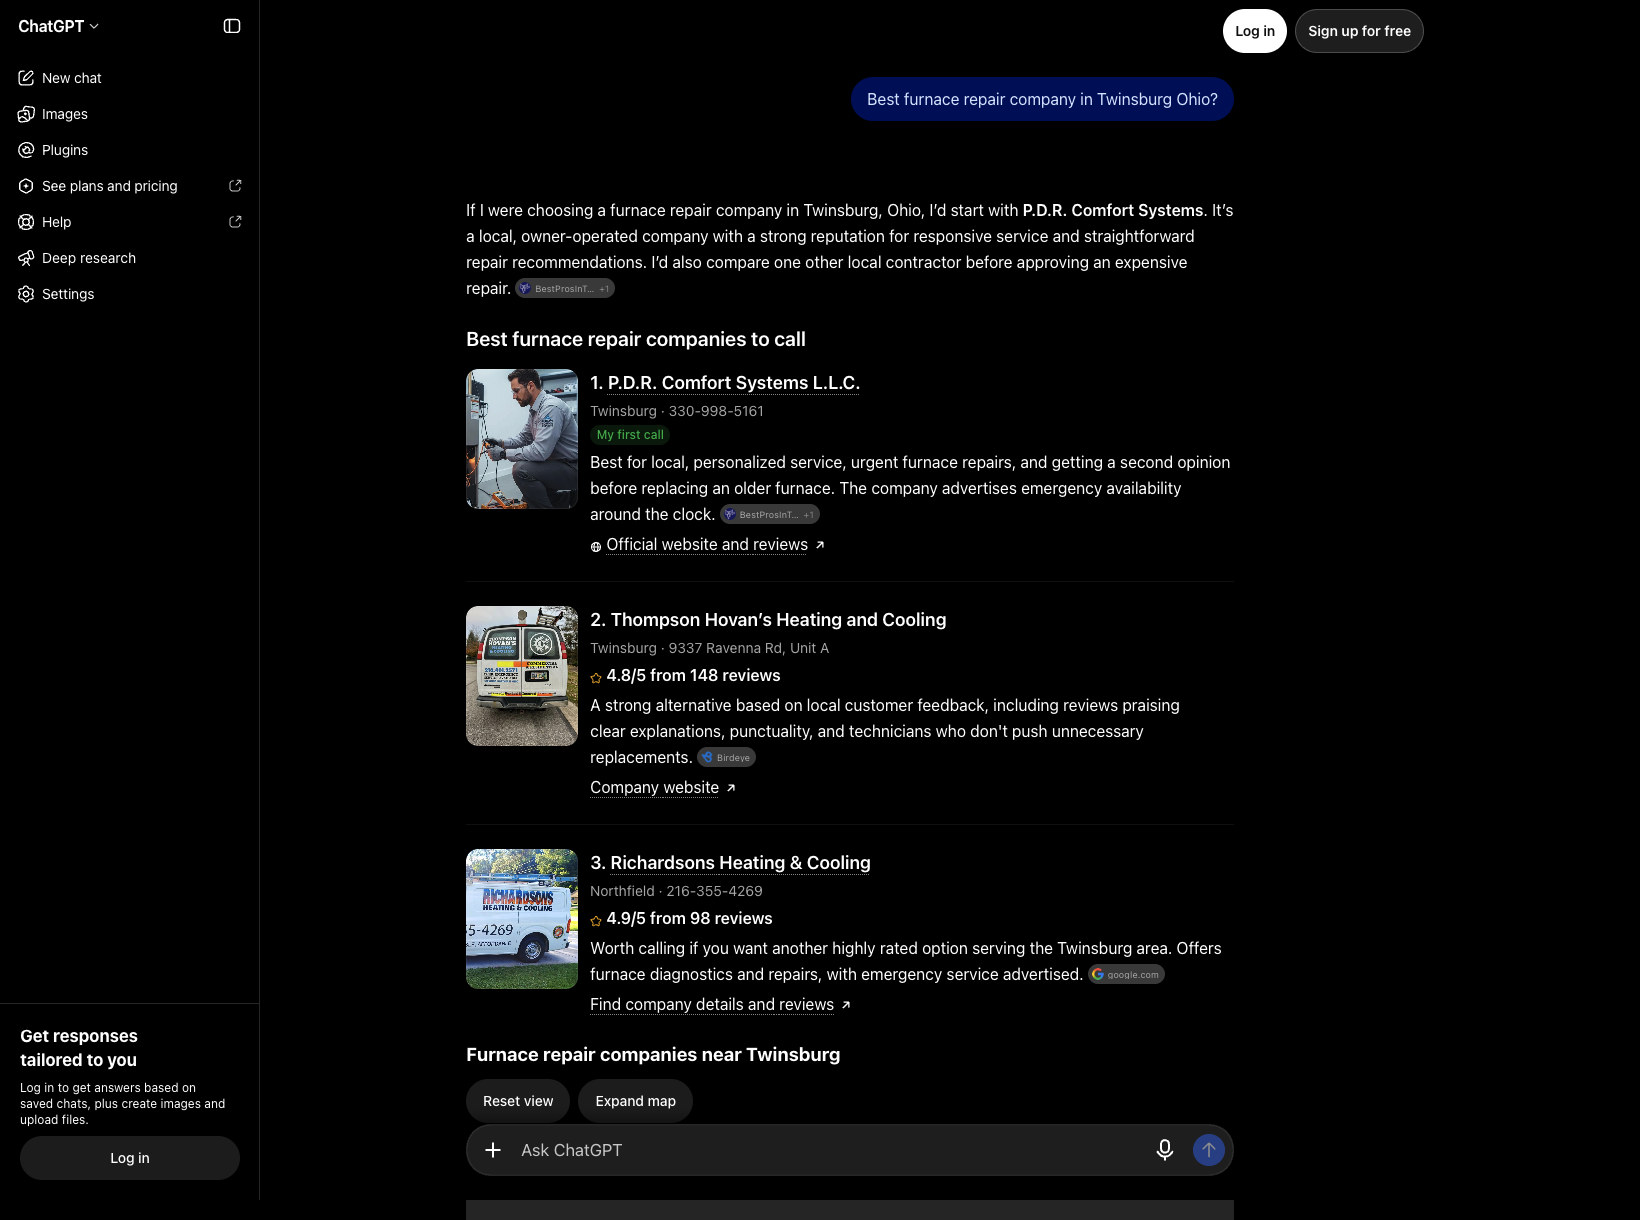This screenshot has width=1640, height=1220.
Task: Click the user message about Twinsburg furnace repair
Action: (x=1042, y=99)
